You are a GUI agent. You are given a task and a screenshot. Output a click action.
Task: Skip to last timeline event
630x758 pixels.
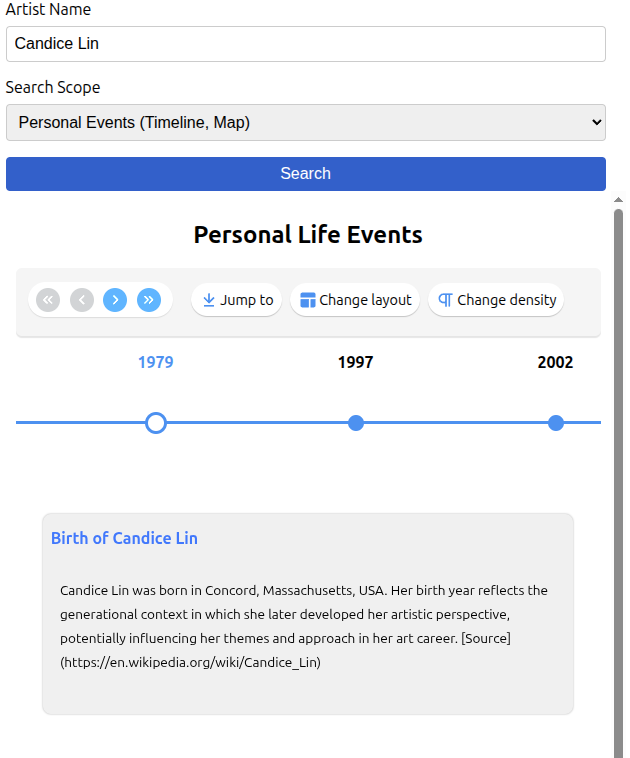[149, 300]
